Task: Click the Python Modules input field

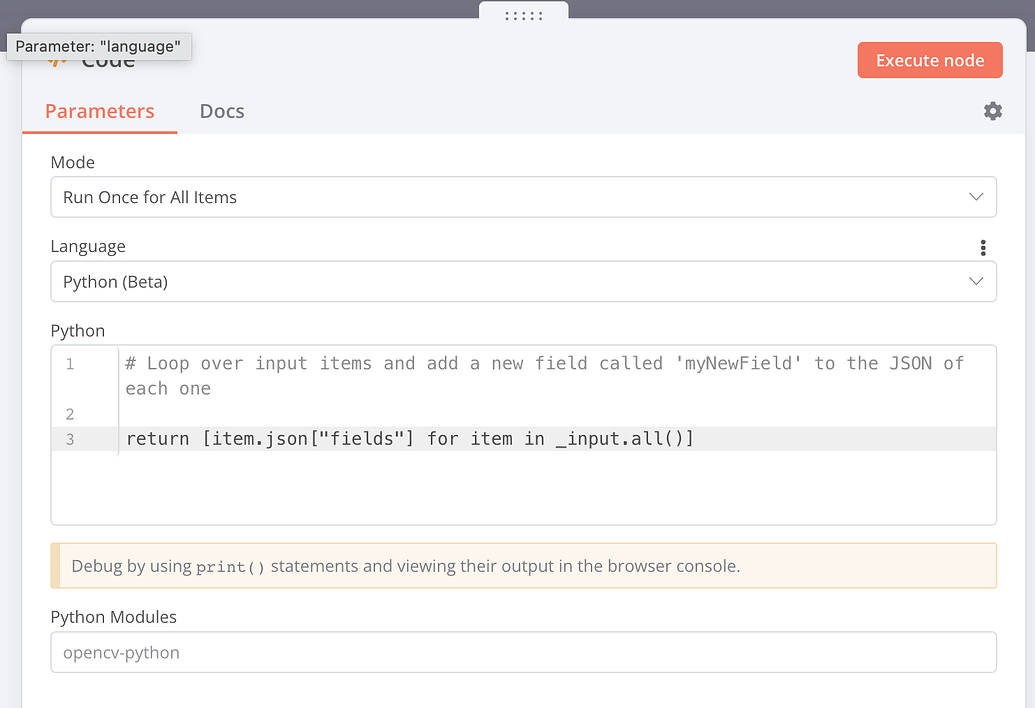Action: tap(523, 652)
